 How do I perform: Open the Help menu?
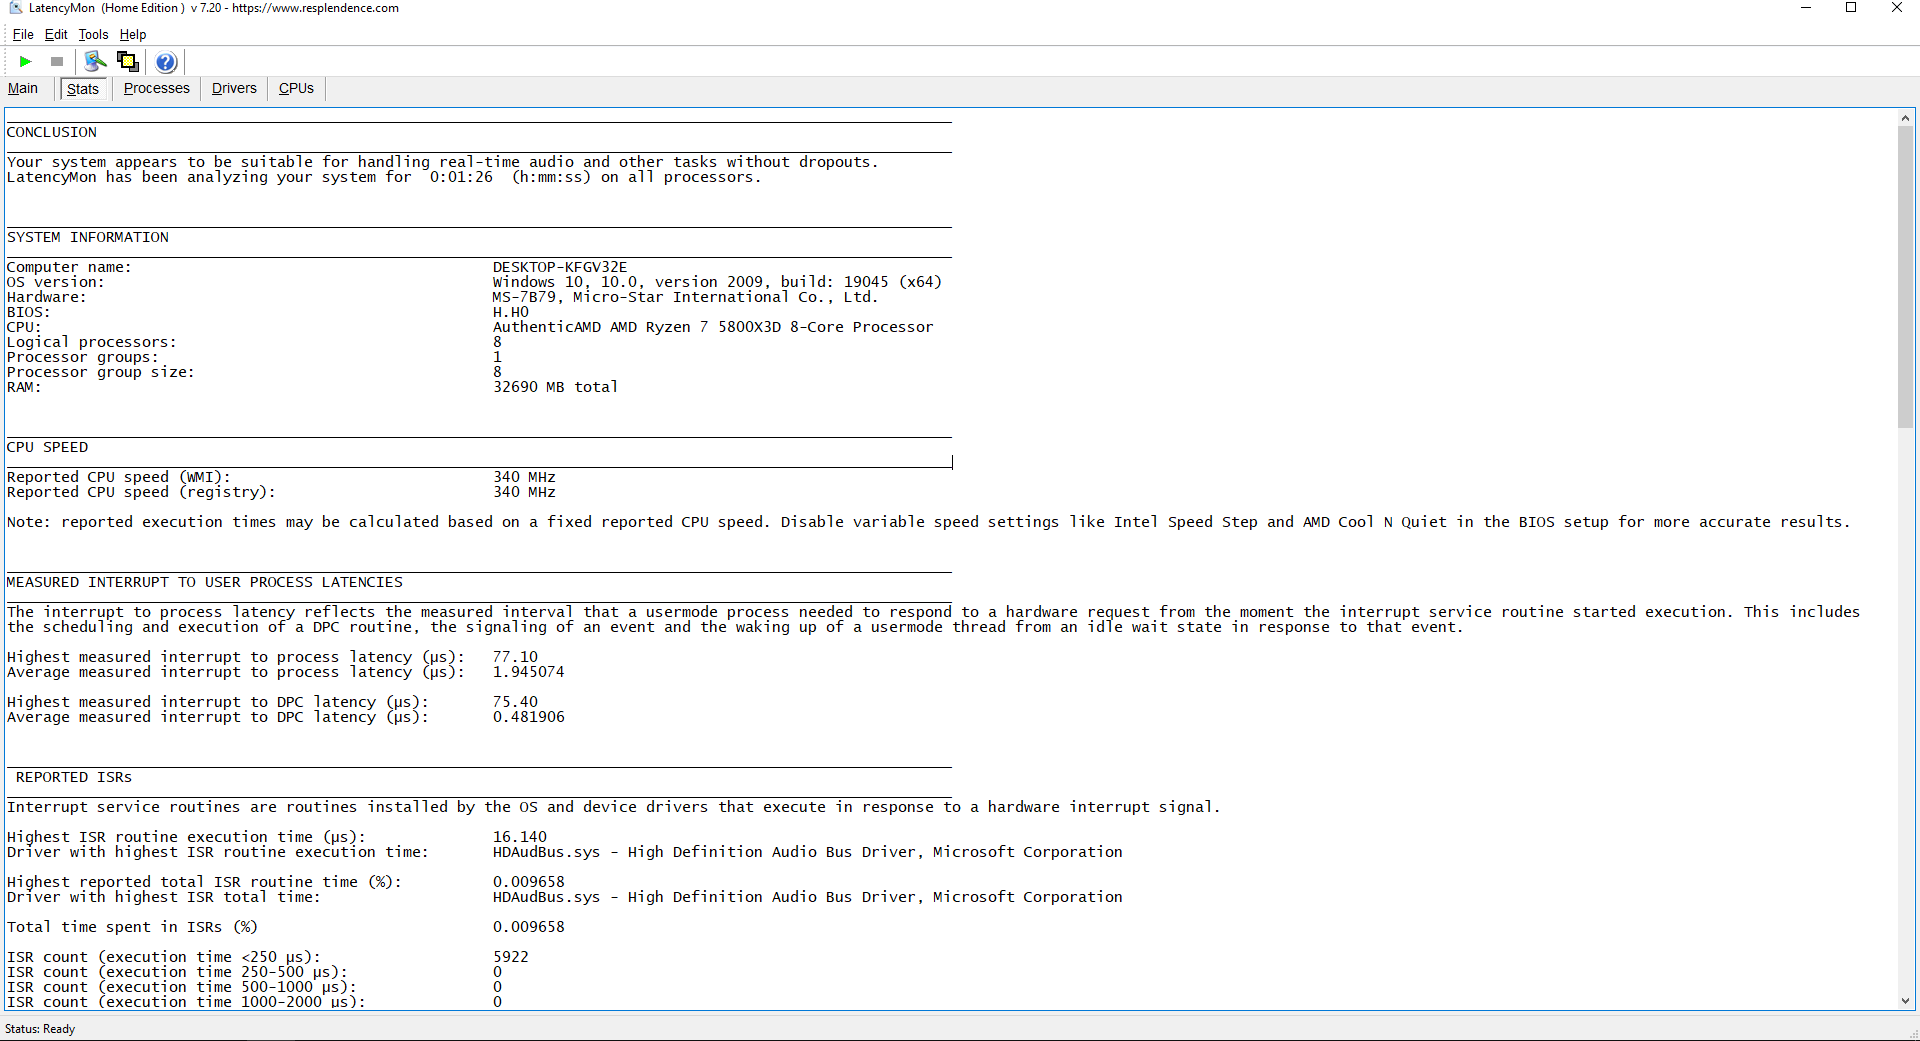coord(133,34)
